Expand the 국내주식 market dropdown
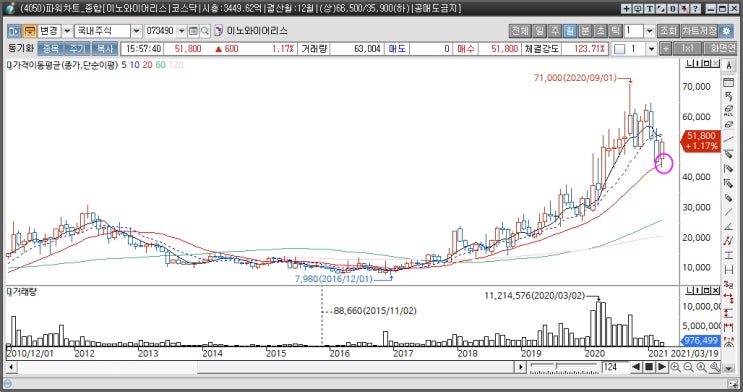 click(x=136, y=31)
